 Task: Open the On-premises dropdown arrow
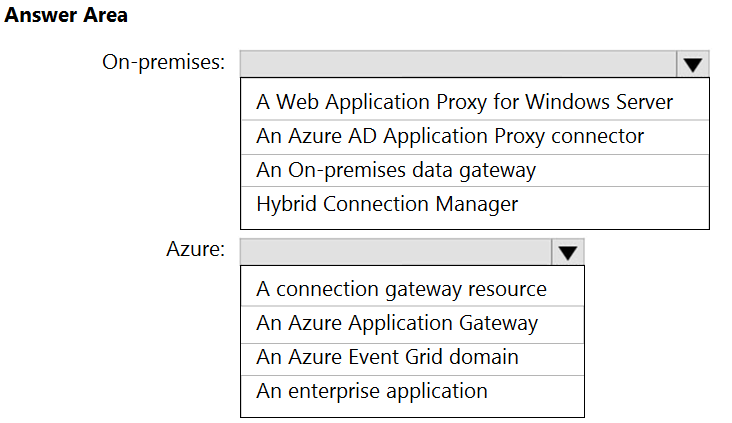(693, 64)
